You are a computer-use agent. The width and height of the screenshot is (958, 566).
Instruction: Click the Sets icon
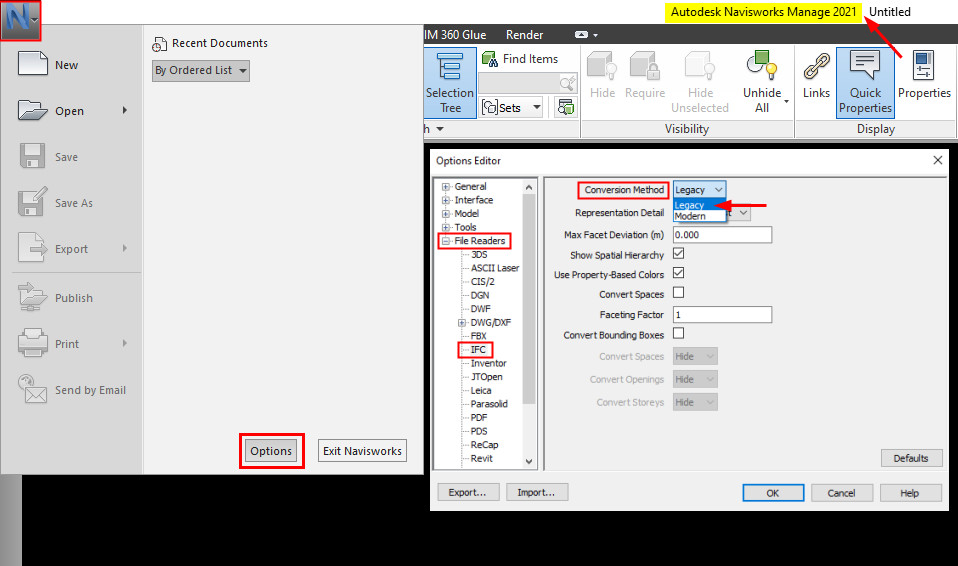489,108
